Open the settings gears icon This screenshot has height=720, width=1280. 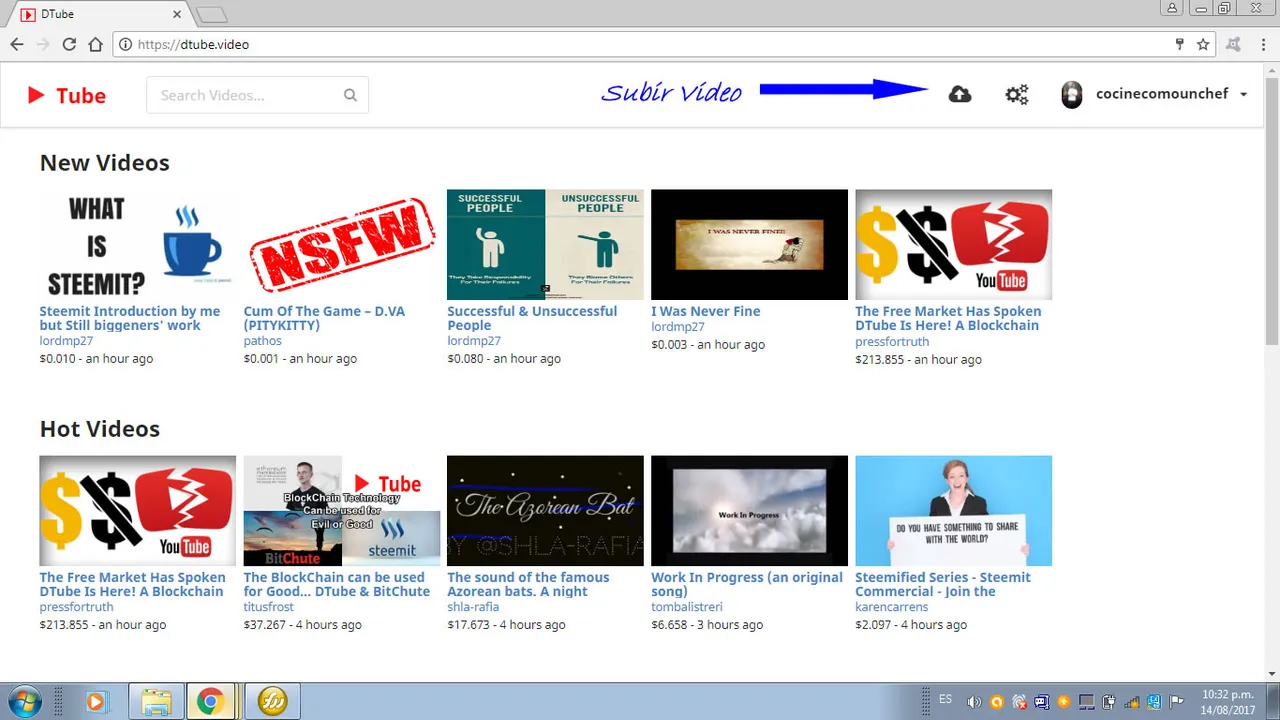pos(1016,94)
